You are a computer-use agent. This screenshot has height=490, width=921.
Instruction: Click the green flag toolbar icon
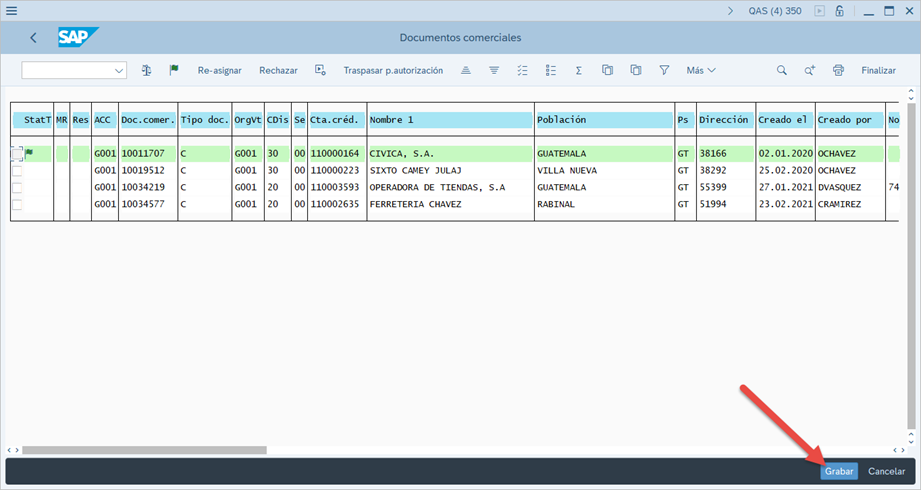174,70
